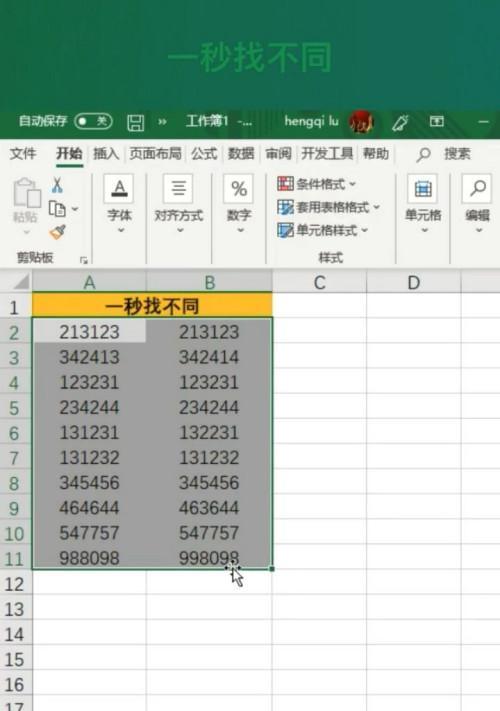Click the hengqi lu account avatar
500x711 pixels.
coord(361,122)
